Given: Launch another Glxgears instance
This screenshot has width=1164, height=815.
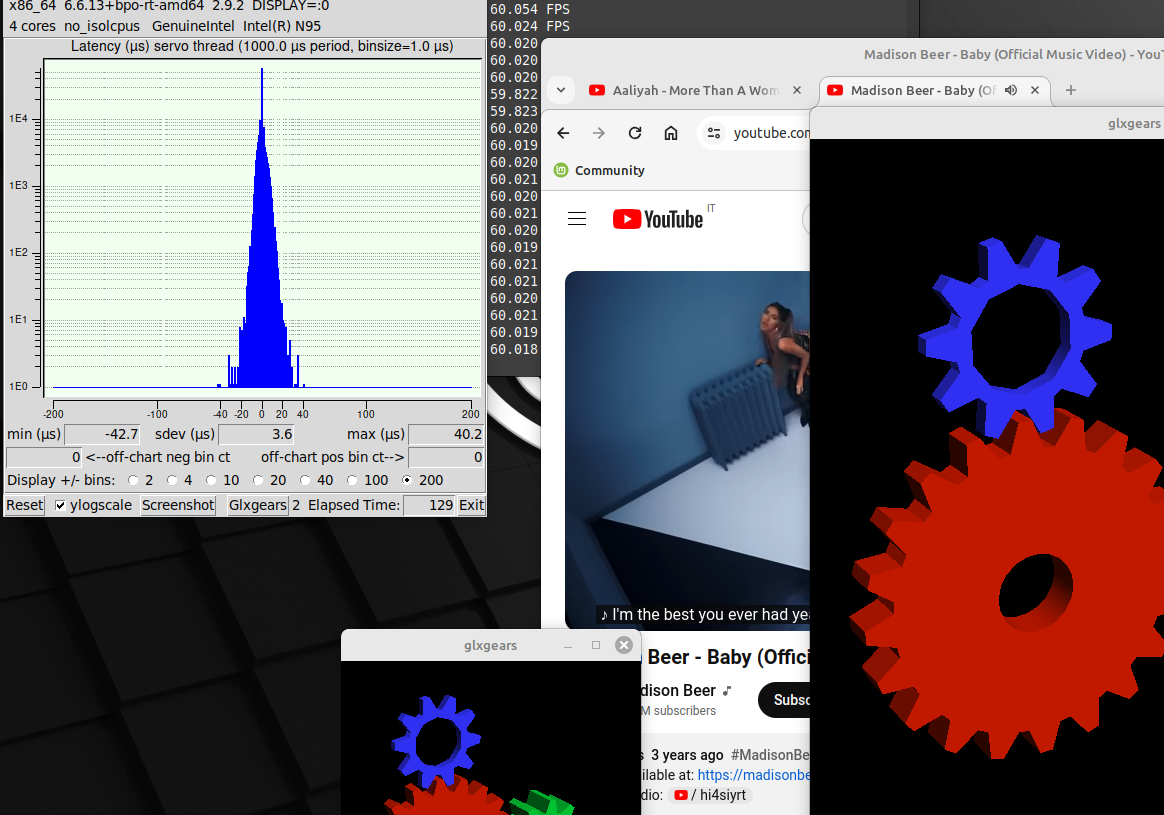Looking at the screenshot, I should pos(258,505).
